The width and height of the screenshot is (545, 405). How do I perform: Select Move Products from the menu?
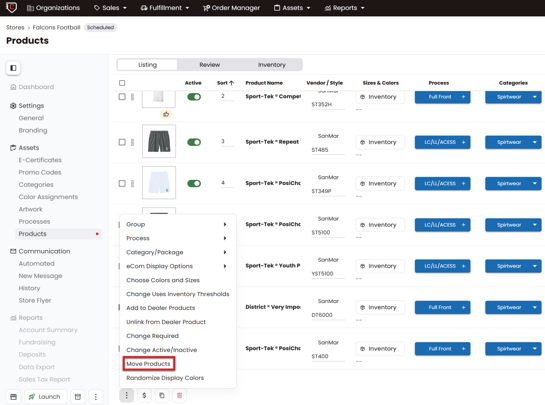[148, 364]
